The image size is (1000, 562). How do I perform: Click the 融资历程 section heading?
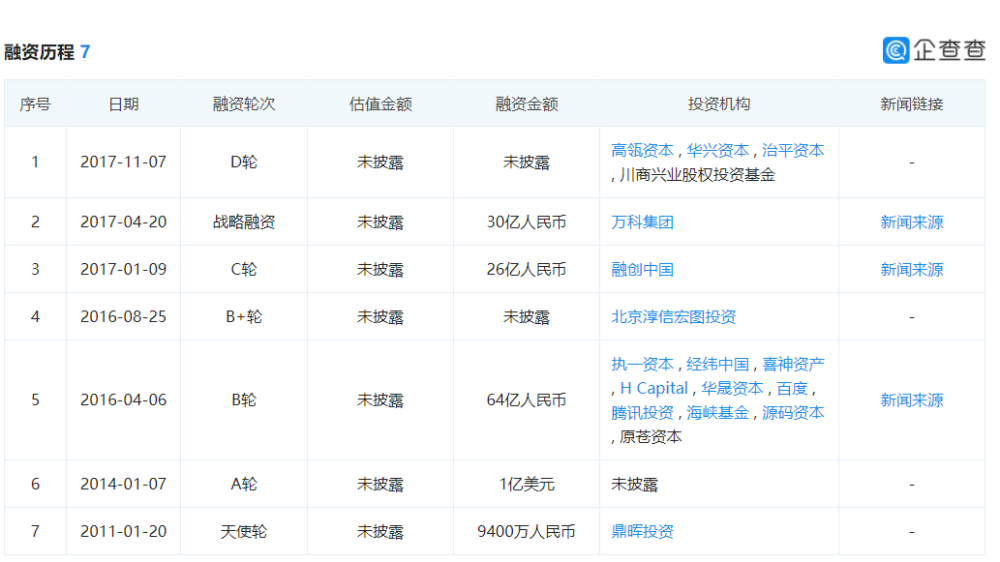point(40,52)
